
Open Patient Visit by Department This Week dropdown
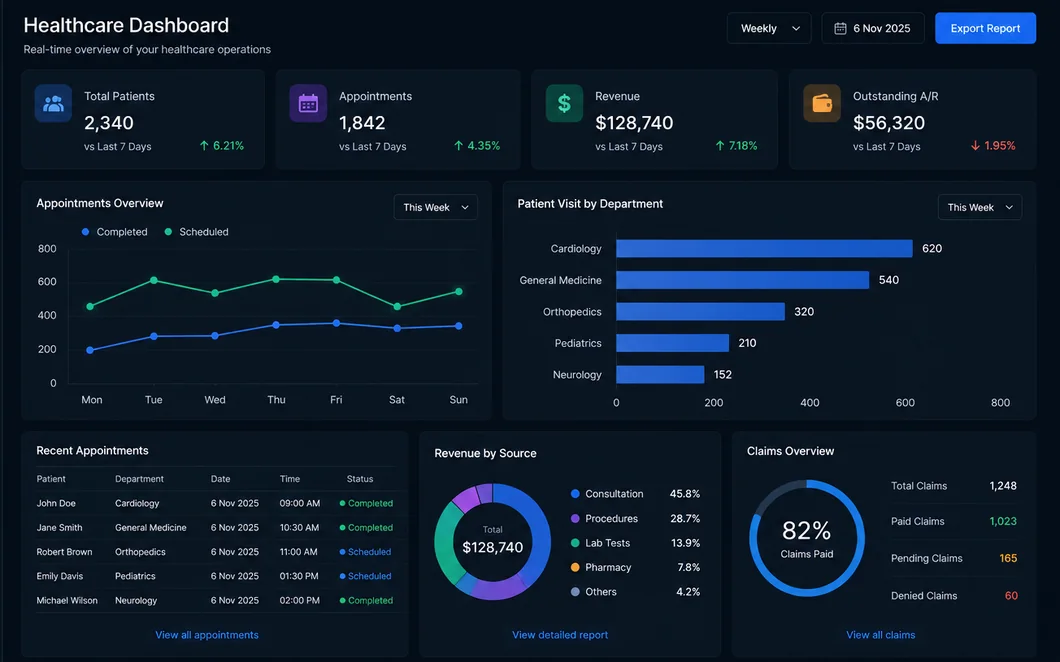pos(980,207)
